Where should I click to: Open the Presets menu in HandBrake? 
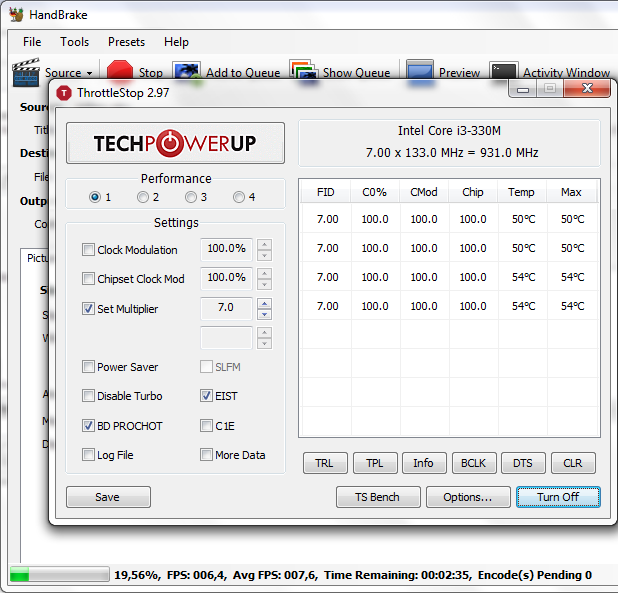click(x=127, y=42)
